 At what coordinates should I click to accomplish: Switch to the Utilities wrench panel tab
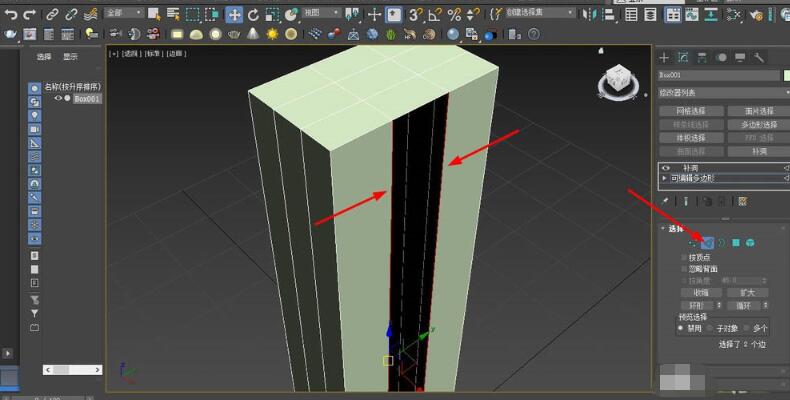(759, 57)
